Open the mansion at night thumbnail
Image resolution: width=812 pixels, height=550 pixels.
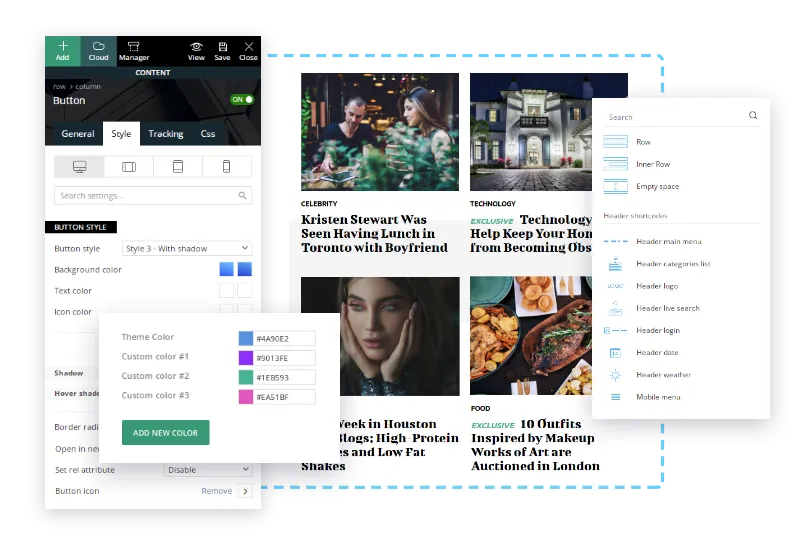[531, 132]
